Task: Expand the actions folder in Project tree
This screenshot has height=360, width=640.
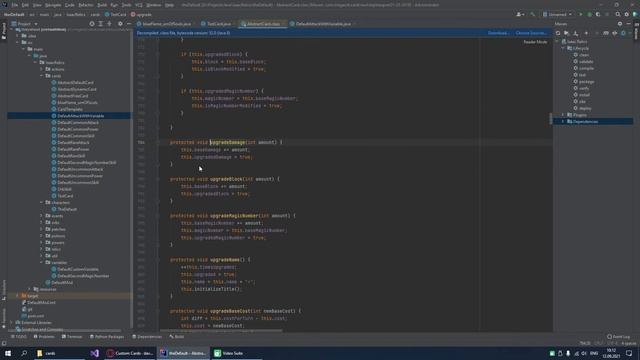Action: tap(42, 69)
